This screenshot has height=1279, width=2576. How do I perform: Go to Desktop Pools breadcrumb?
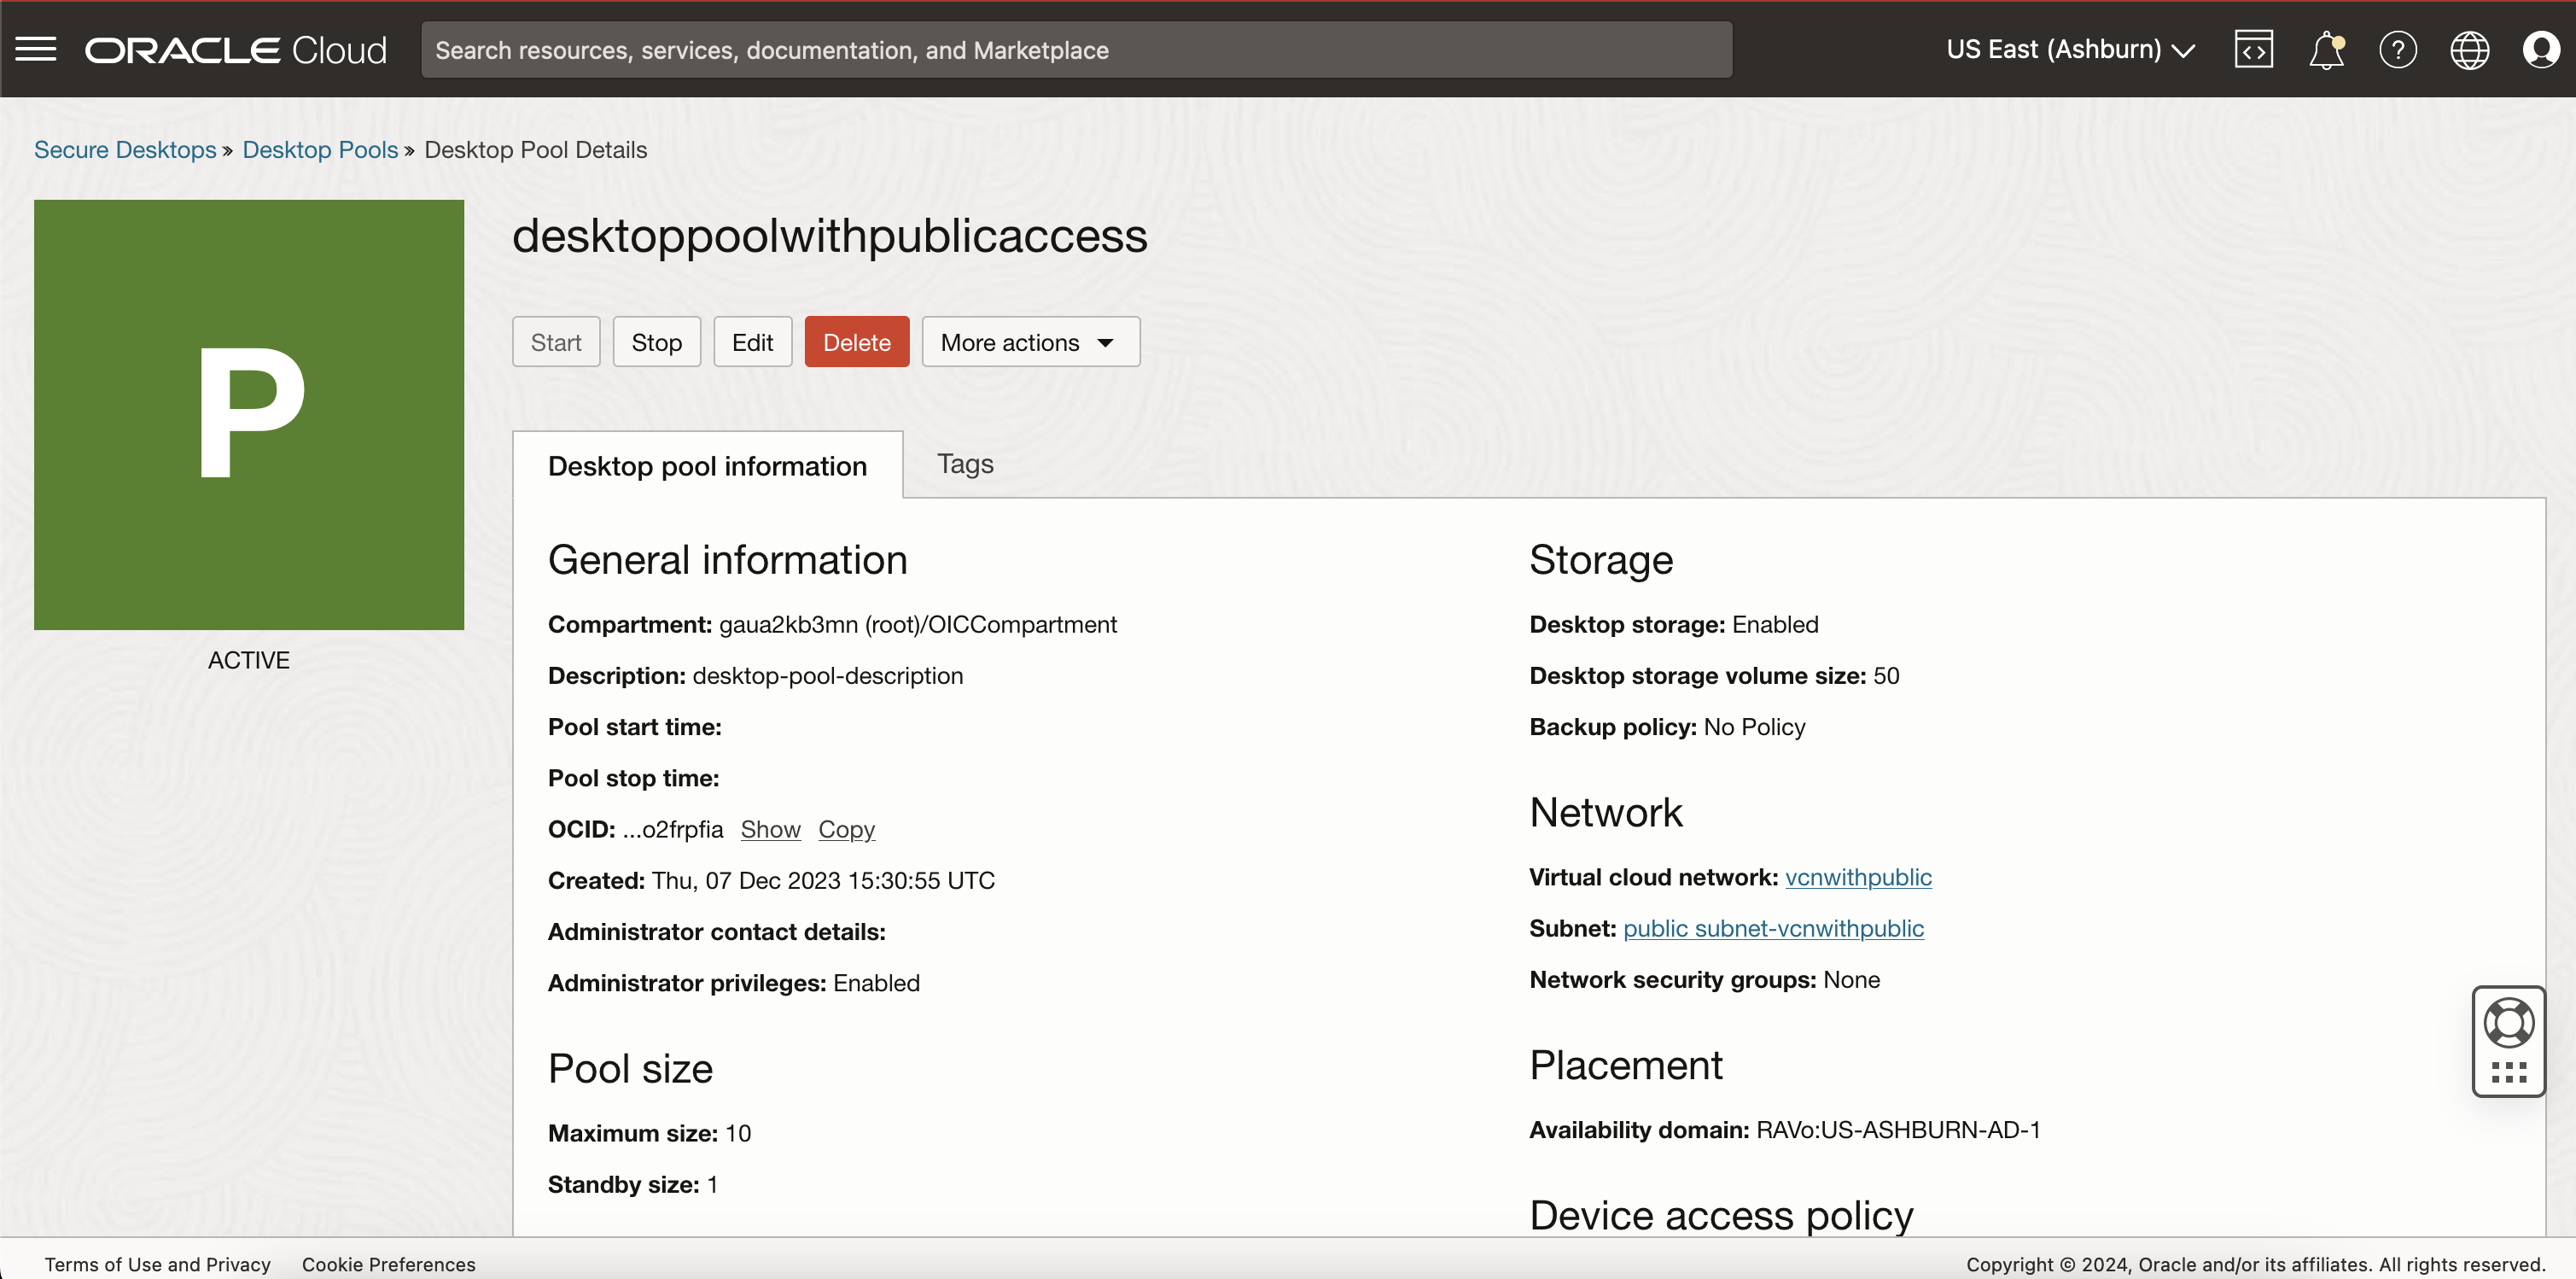tap(320, 150)
